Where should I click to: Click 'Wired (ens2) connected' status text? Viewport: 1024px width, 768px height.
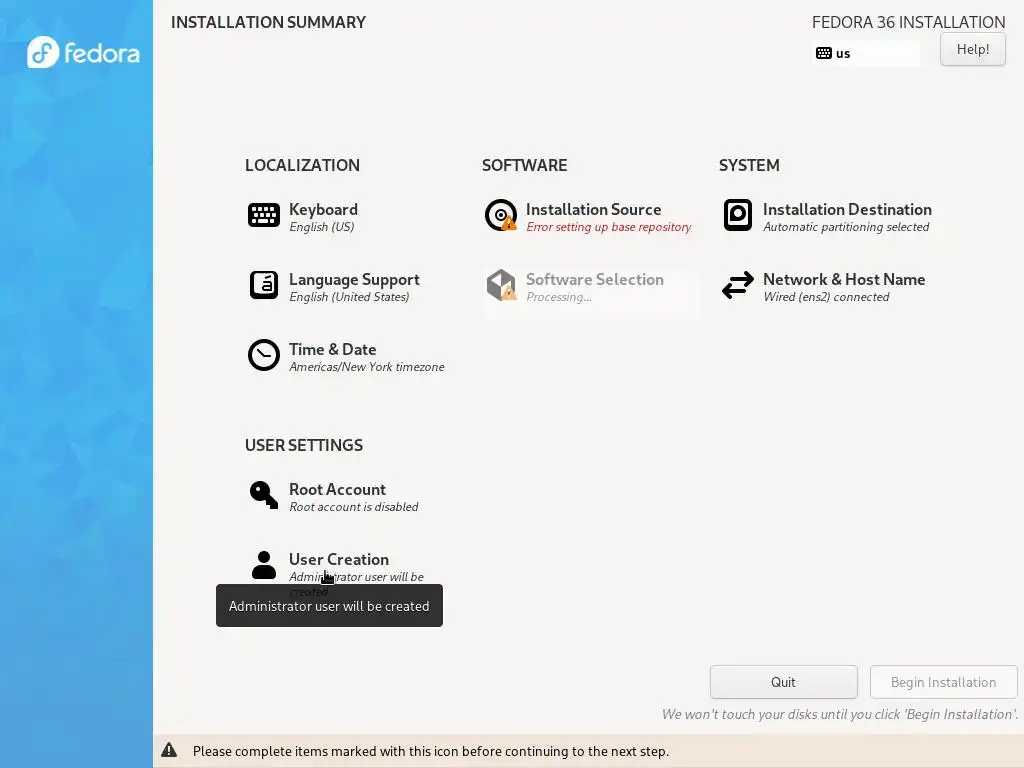pyautogui.click(x=826, y=296)
